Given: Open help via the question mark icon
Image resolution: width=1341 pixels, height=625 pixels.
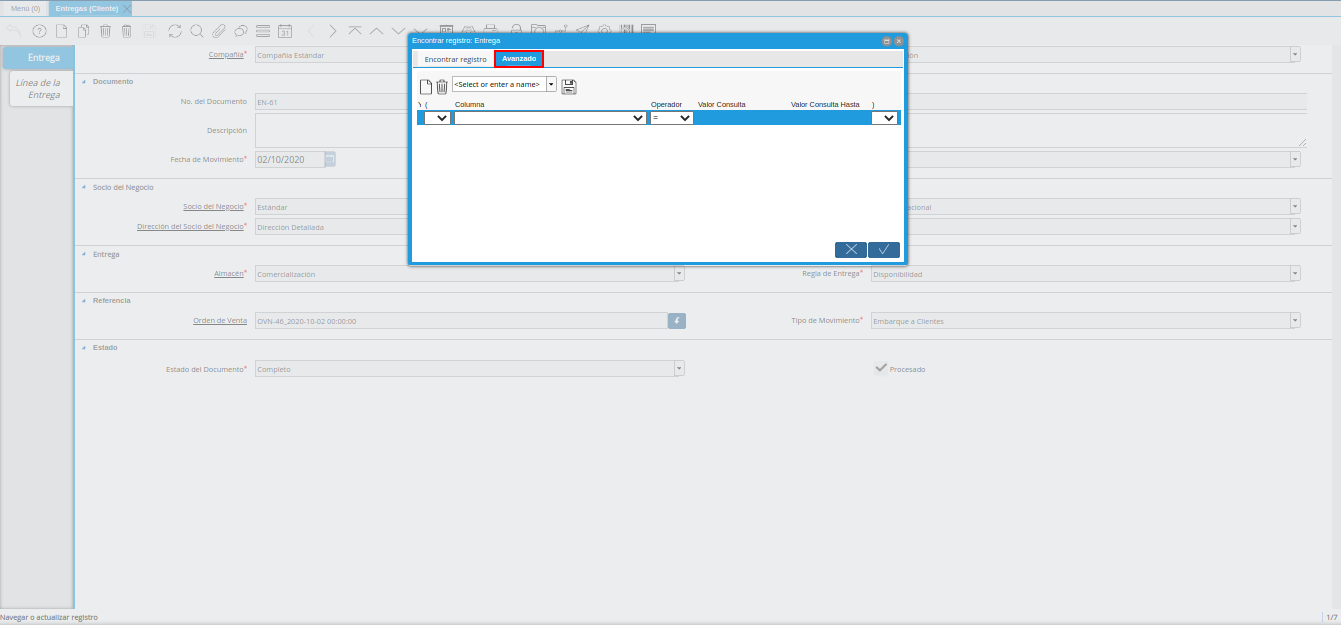Looking at the screenshot, I should point(40,31).
